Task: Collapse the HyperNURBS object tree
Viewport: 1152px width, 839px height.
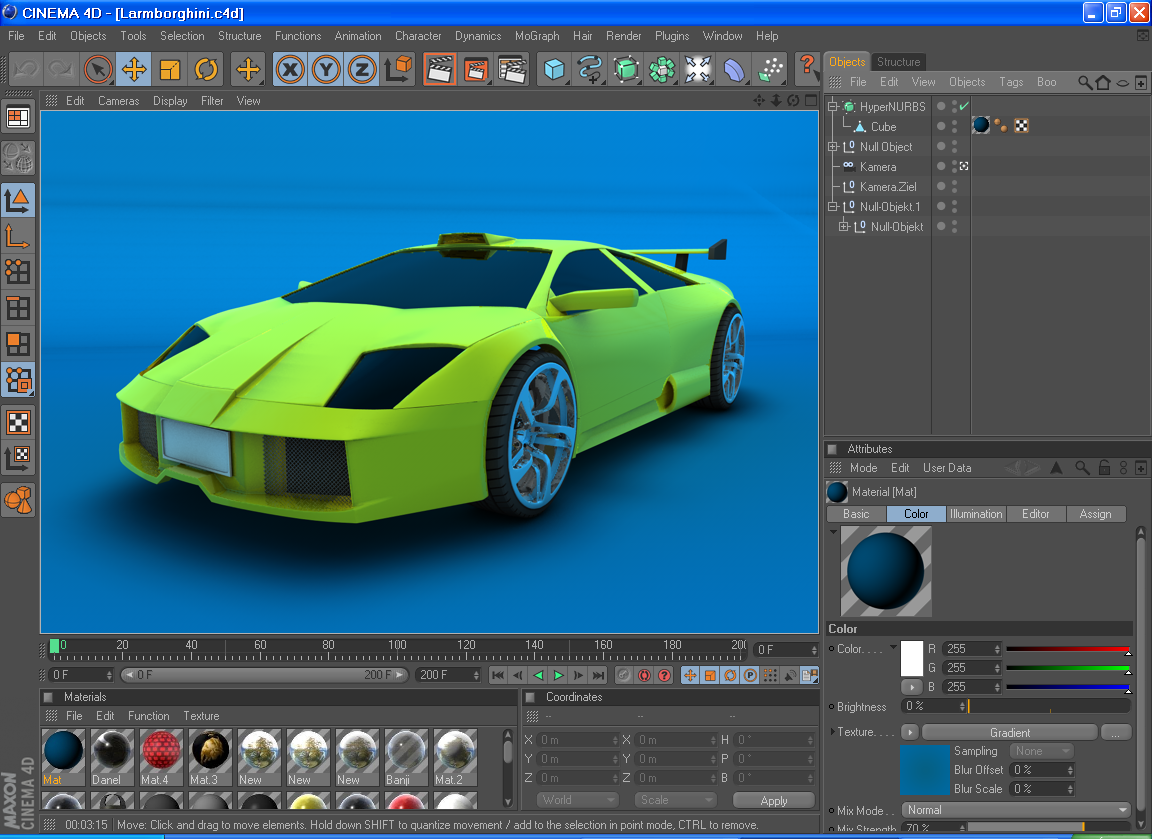Action: (833, 107)
